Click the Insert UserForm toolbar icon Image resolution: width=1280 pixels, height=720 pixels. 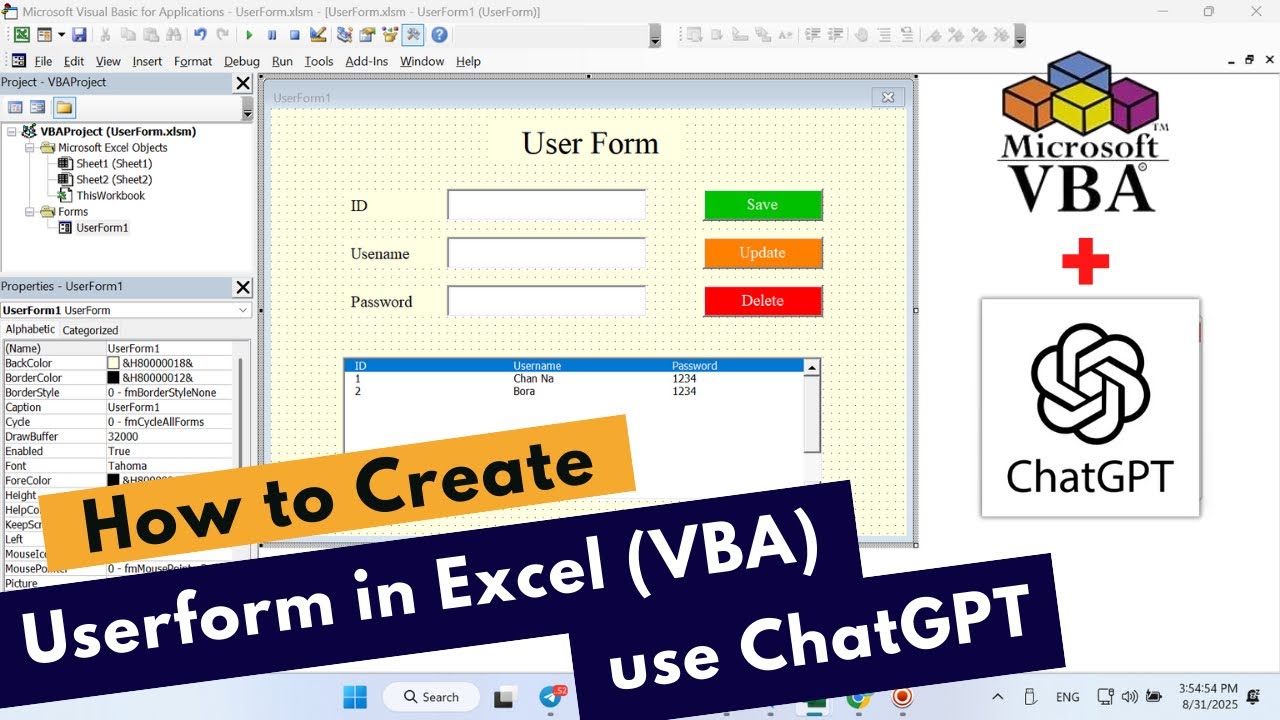(44, 35)
